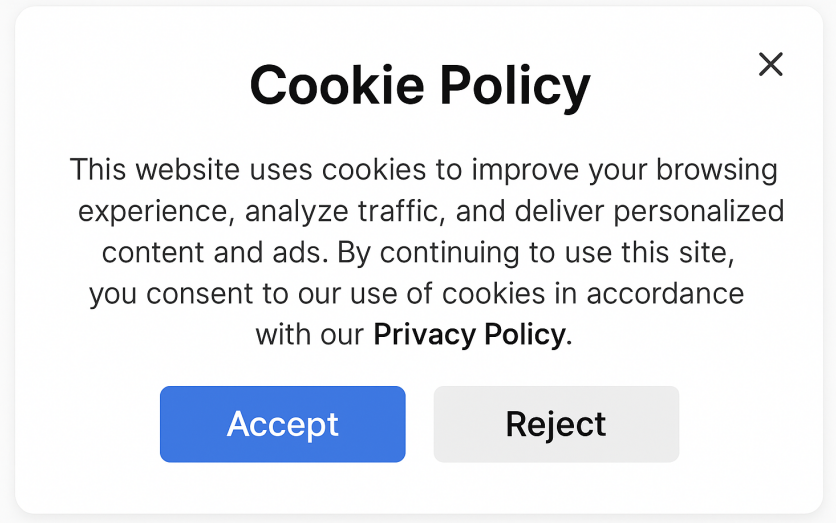The image size is (836, 523).
Task: Reject the cookies
Action: (556, 424)
